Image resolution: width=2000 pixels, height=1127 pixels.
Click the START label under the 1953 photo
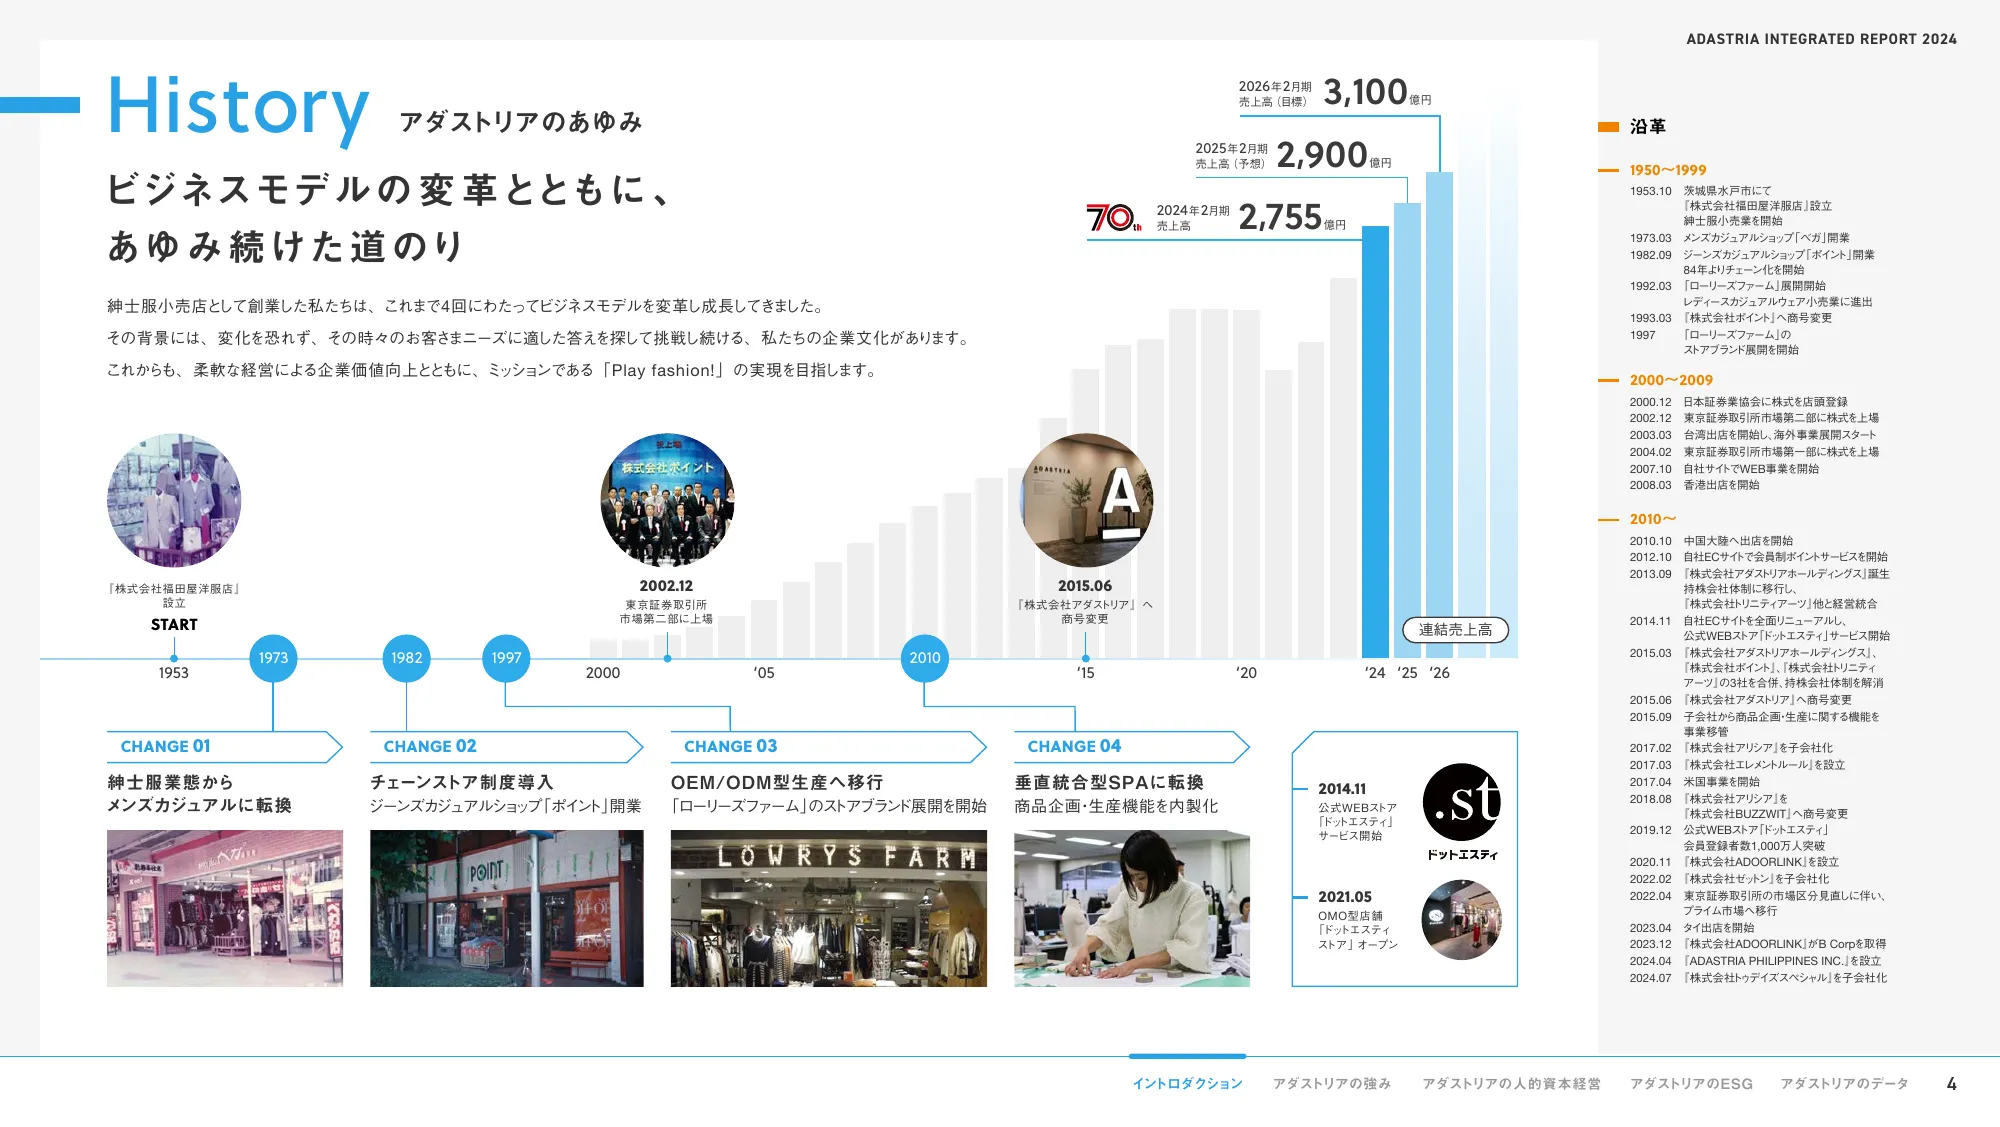point(174,625)
